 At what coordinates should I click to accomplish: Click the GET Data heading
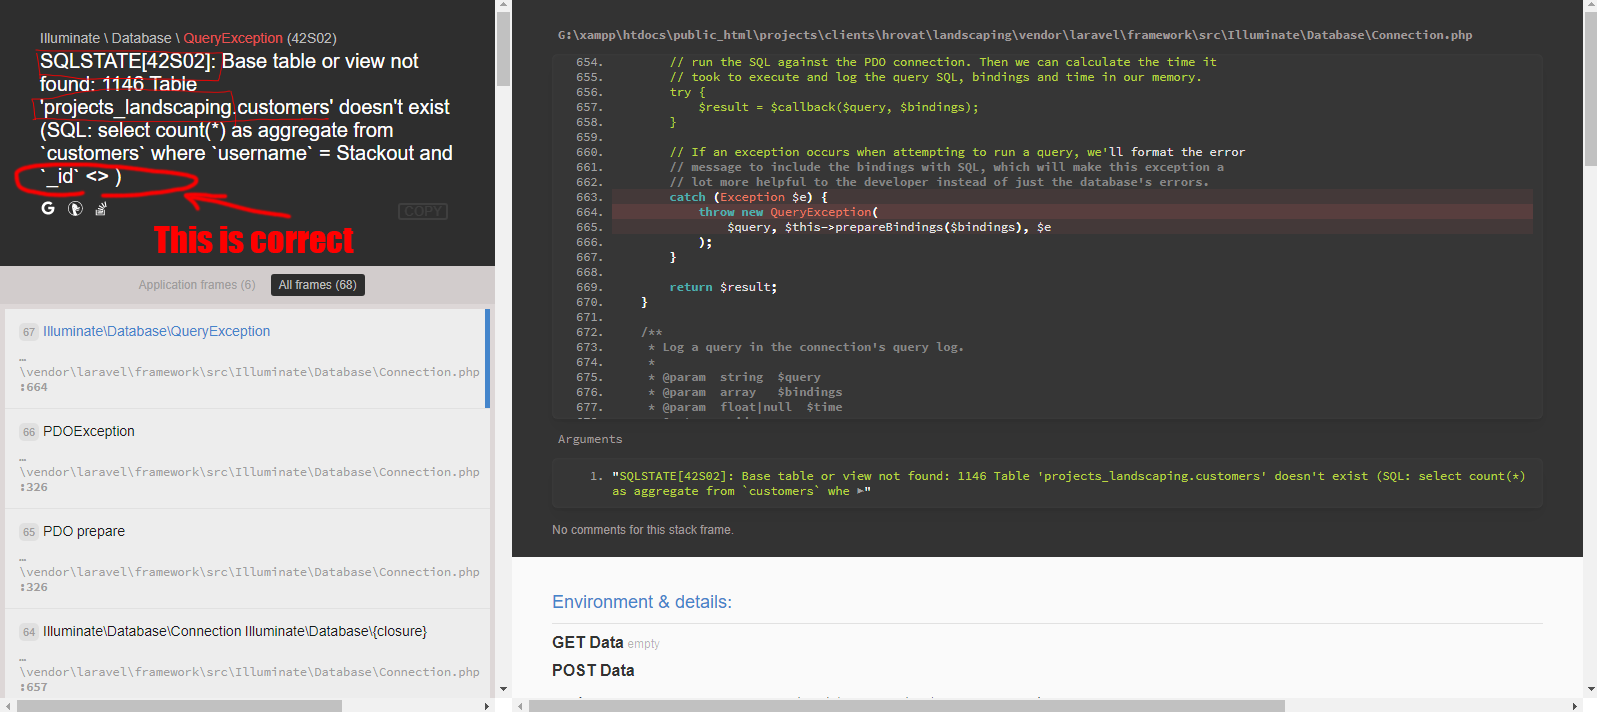[588, 642]
